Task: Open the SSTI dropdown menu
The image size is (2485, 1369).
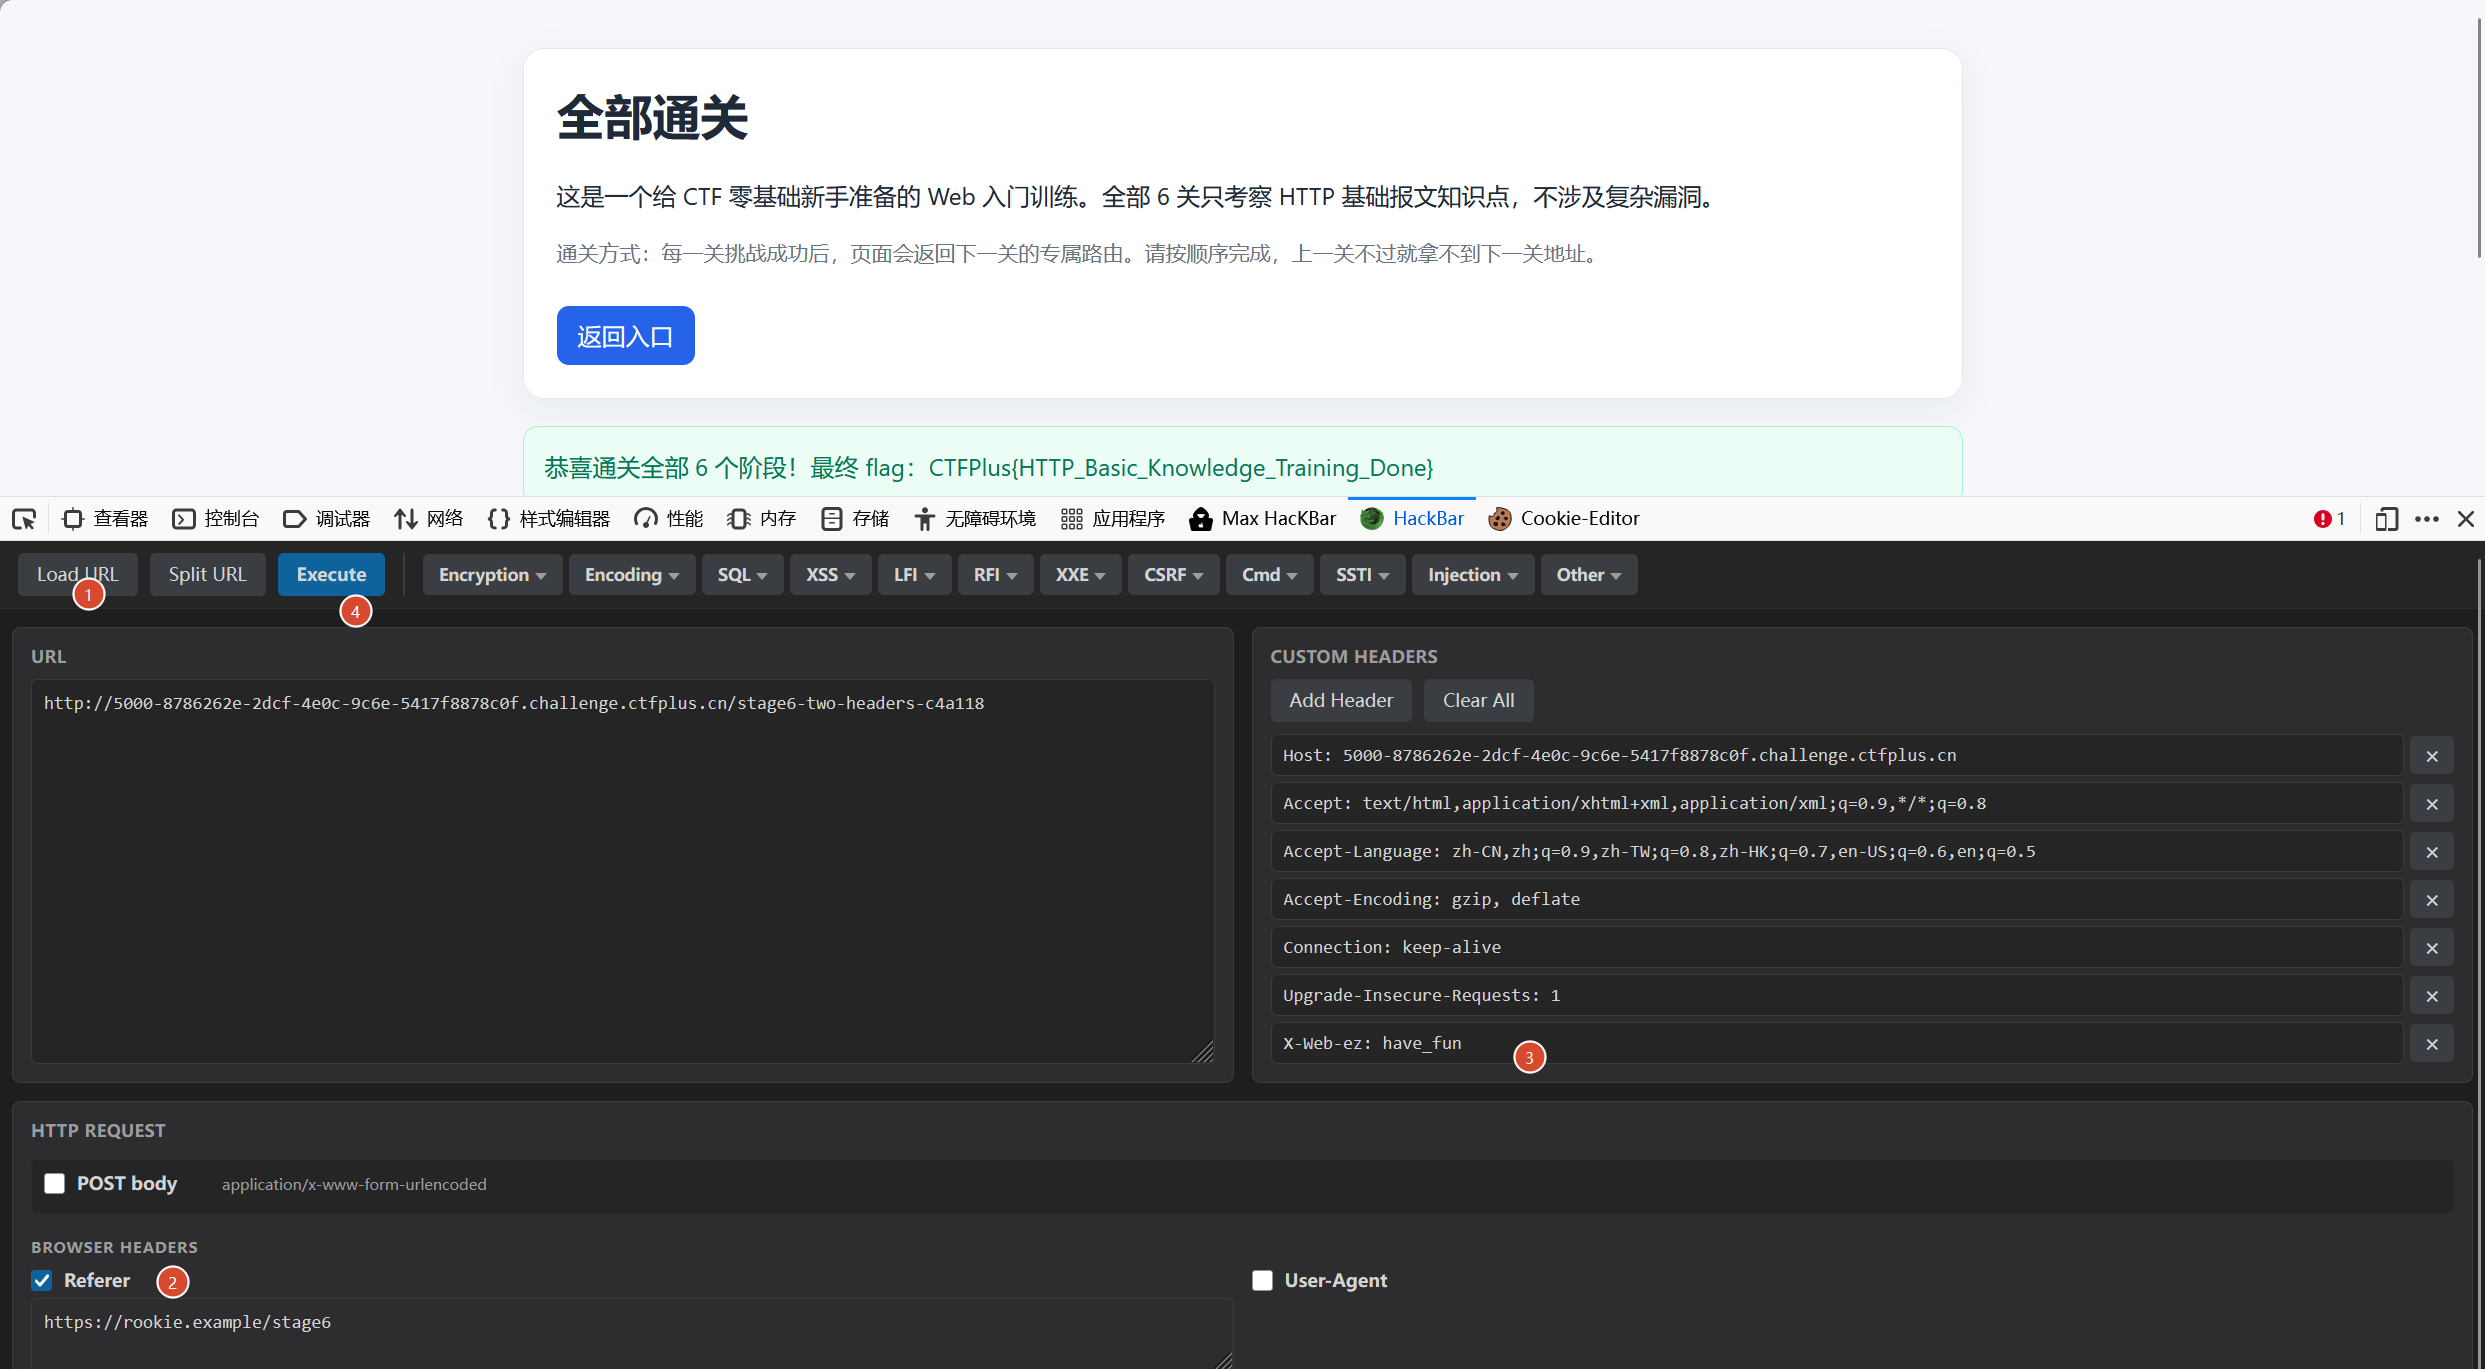Action: [x=1362, y=575]
